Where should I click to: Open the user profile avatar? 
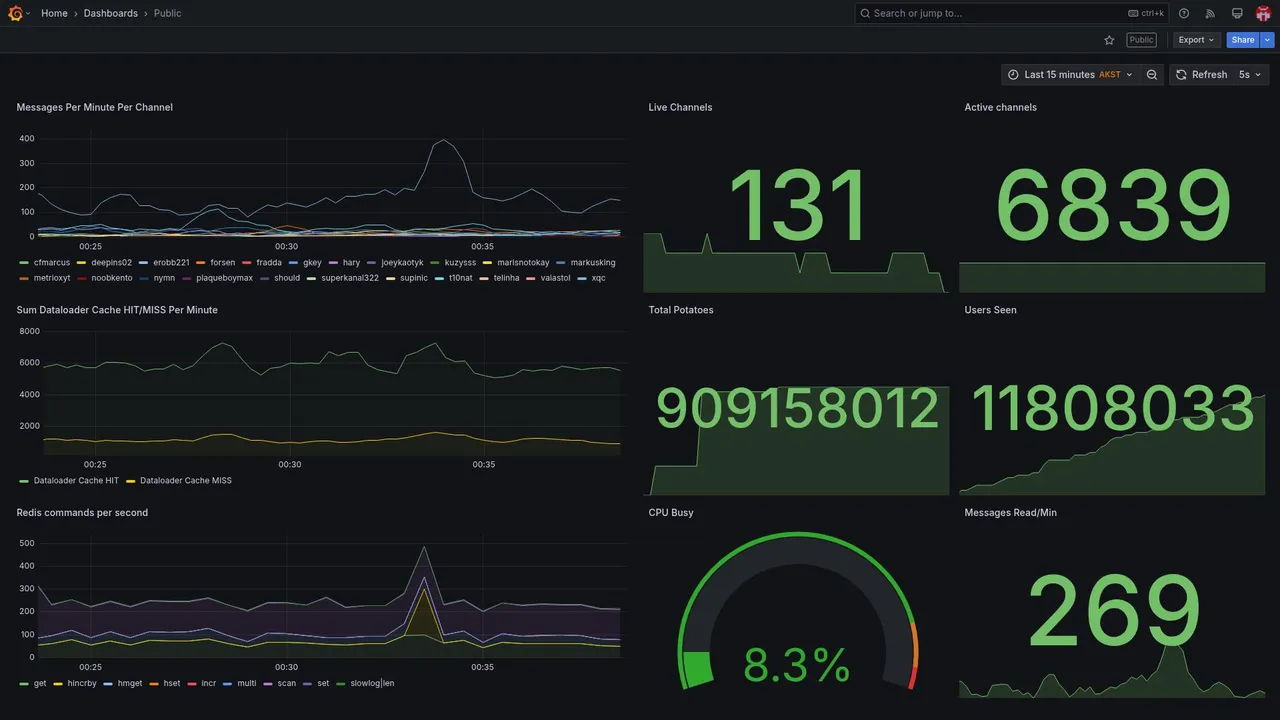pos(1263,13)
